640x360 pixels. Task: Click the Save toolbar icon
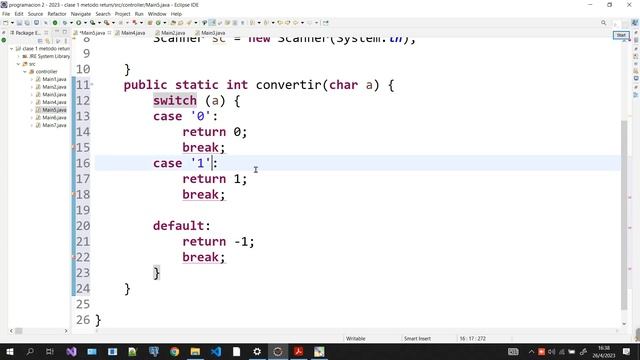19,23
